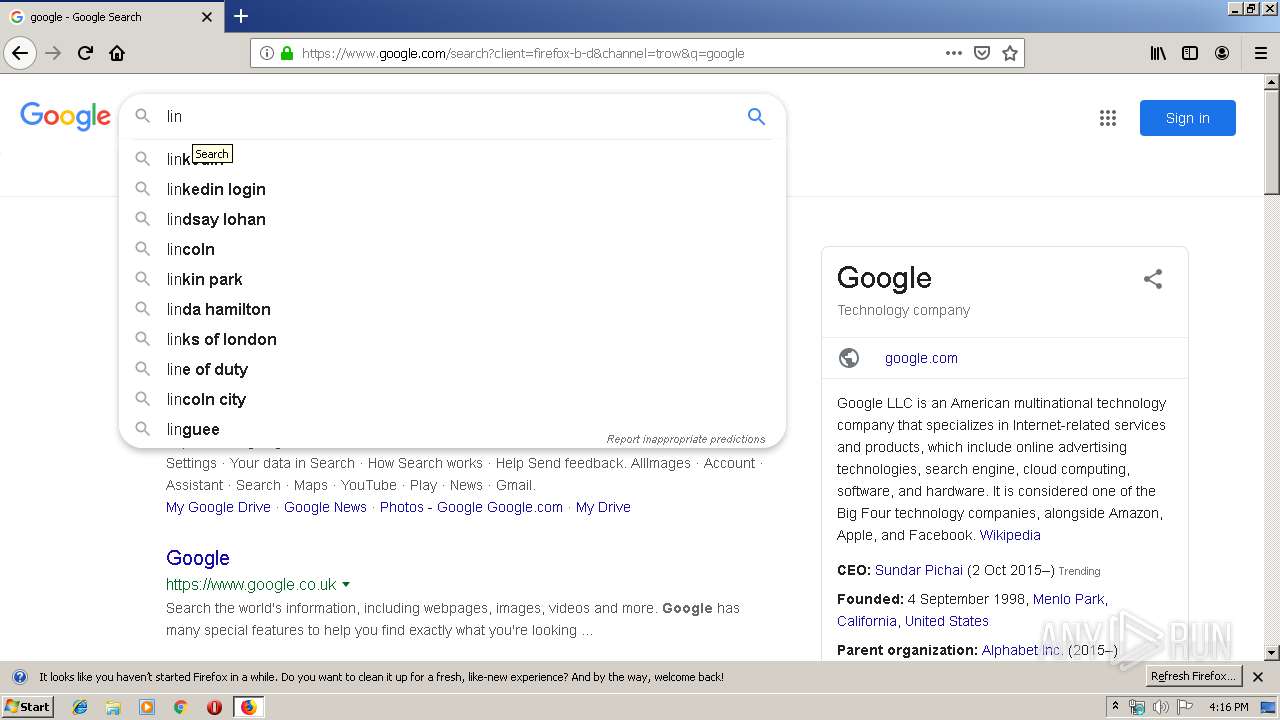Open the Library icon in toolbar
1280x720 pixels.
tap(1158, 53)
